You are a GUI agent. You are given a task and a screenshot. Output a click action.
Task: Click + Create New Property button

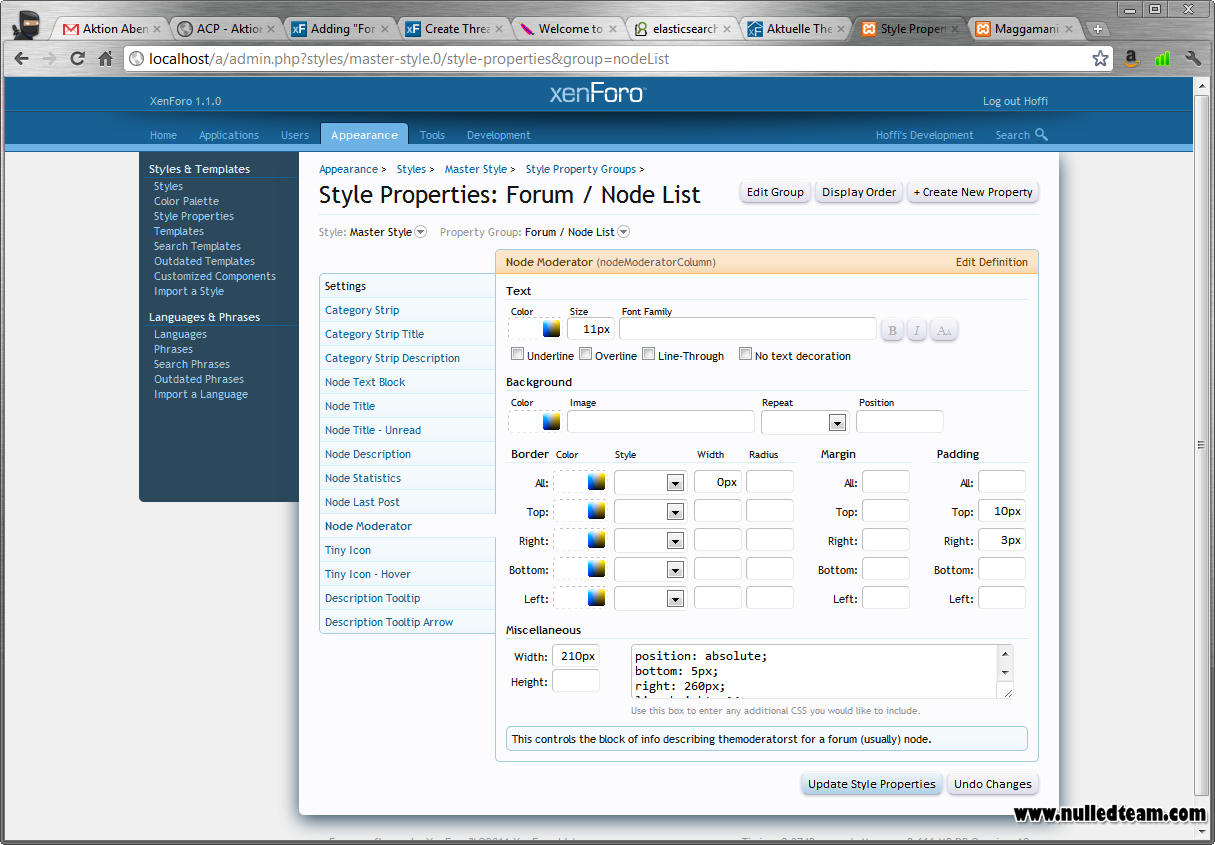973,192
